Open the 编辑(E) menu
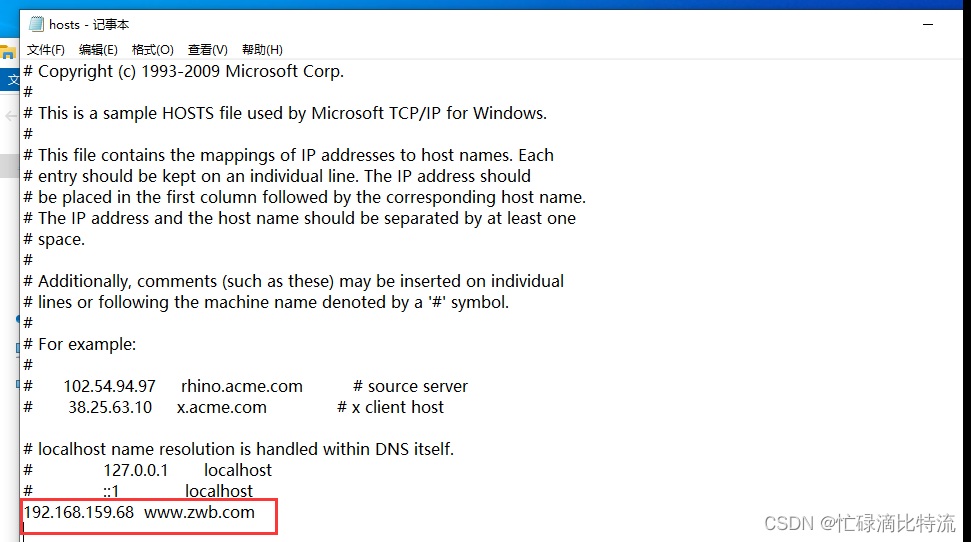This screenshot has width=971, height=542. (x=98, y=49)
